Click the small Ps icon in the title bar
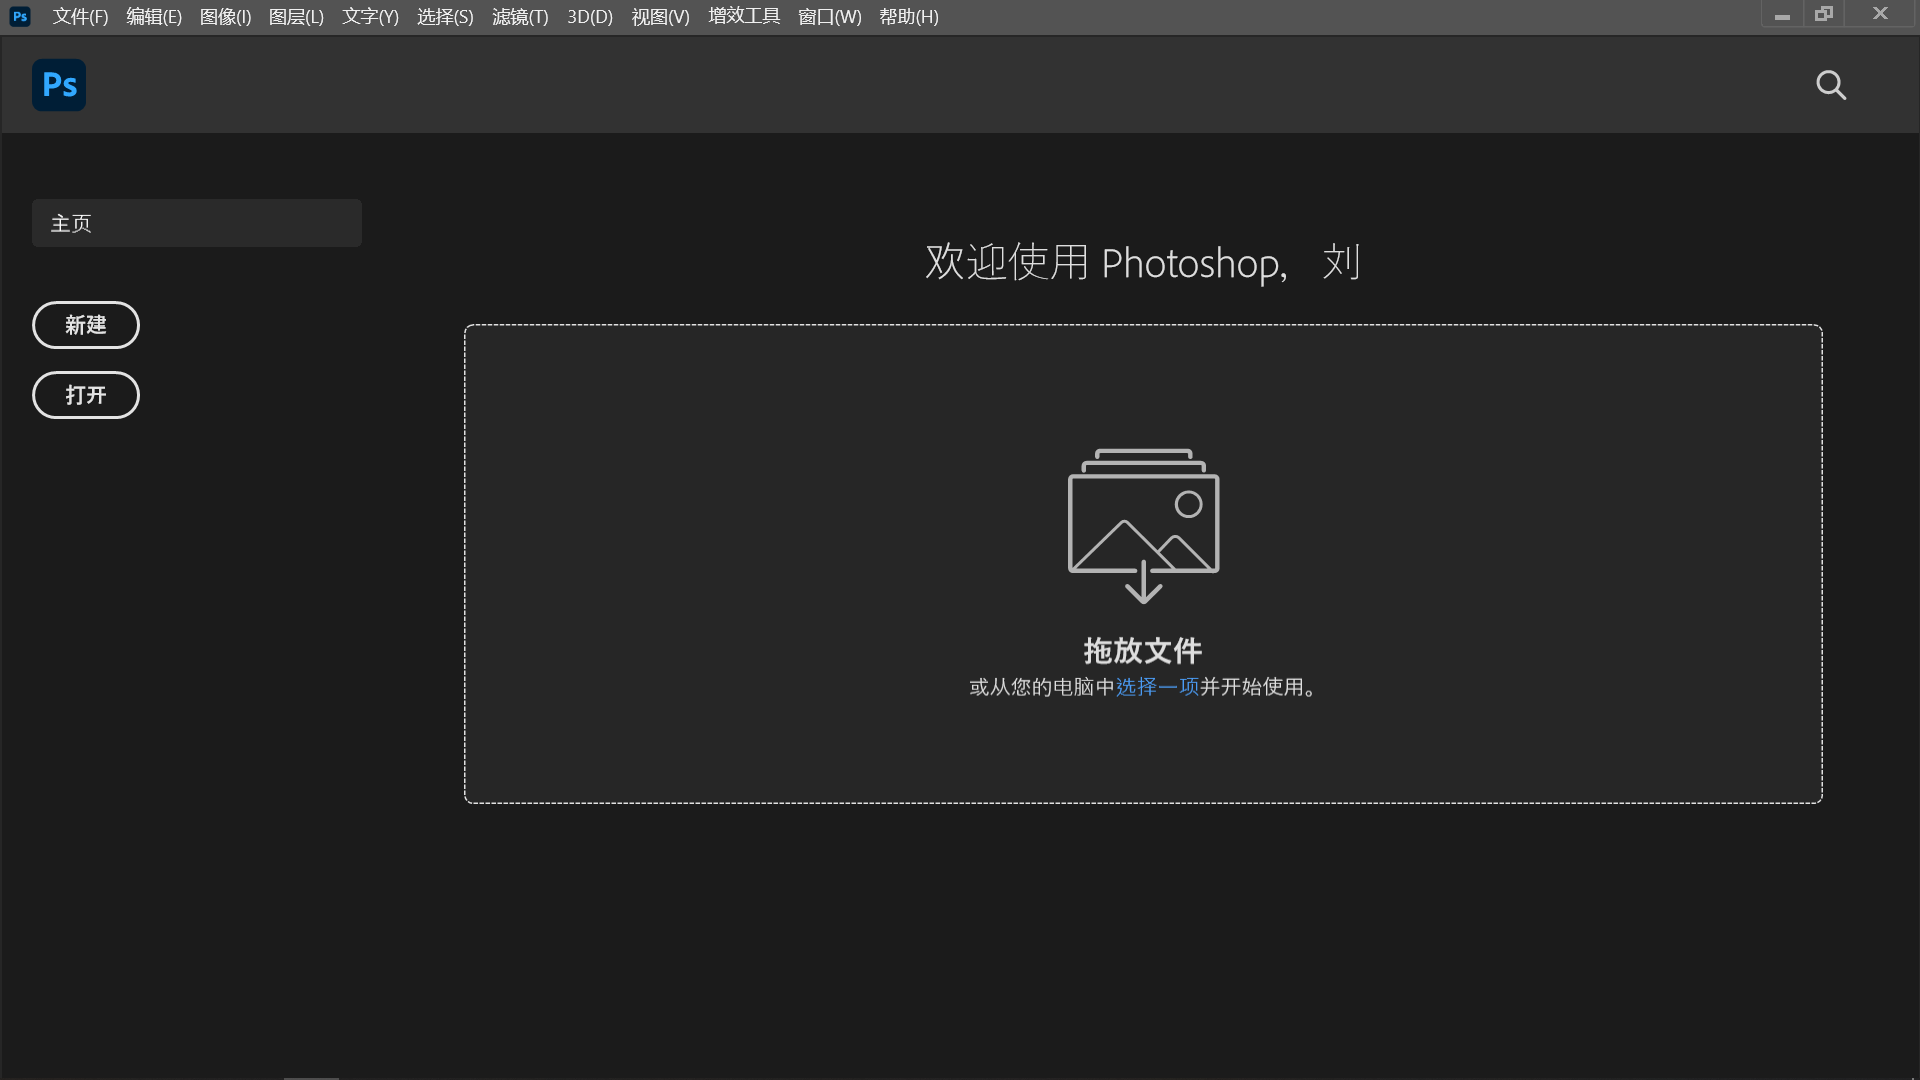The height and width of the screenshot is (1080, 1920). point(20,16)
